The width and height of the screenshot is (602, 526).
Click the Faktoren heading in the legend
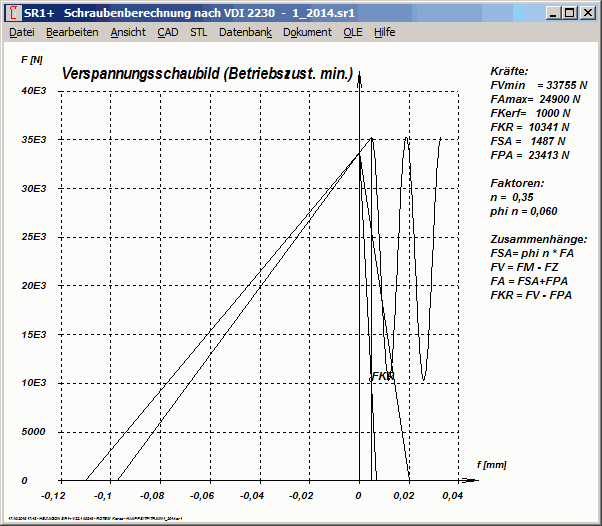(x=518, y=184)
